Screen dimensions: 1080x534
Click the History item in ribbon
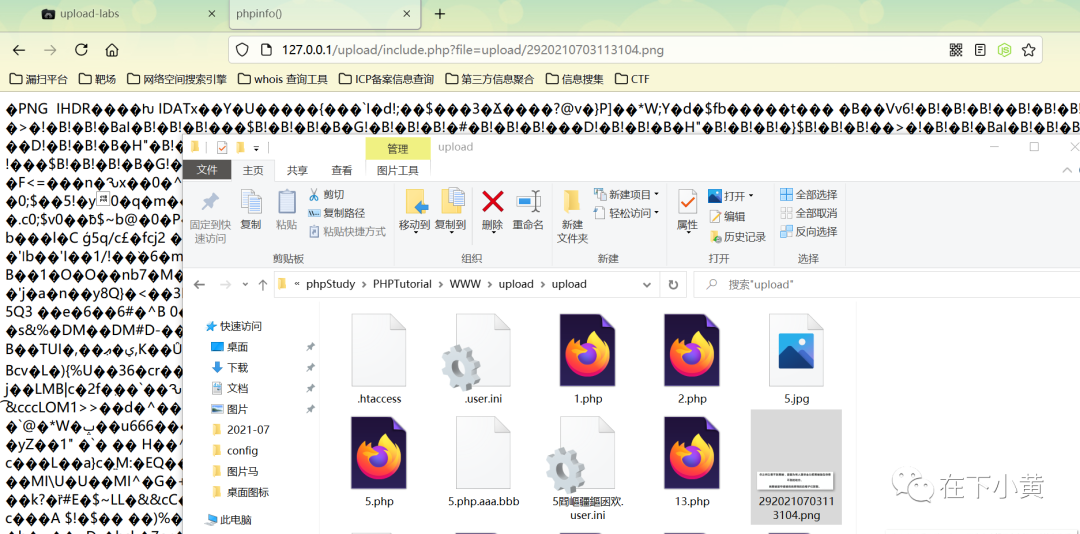pyautogui.click(x=737, y=236)
